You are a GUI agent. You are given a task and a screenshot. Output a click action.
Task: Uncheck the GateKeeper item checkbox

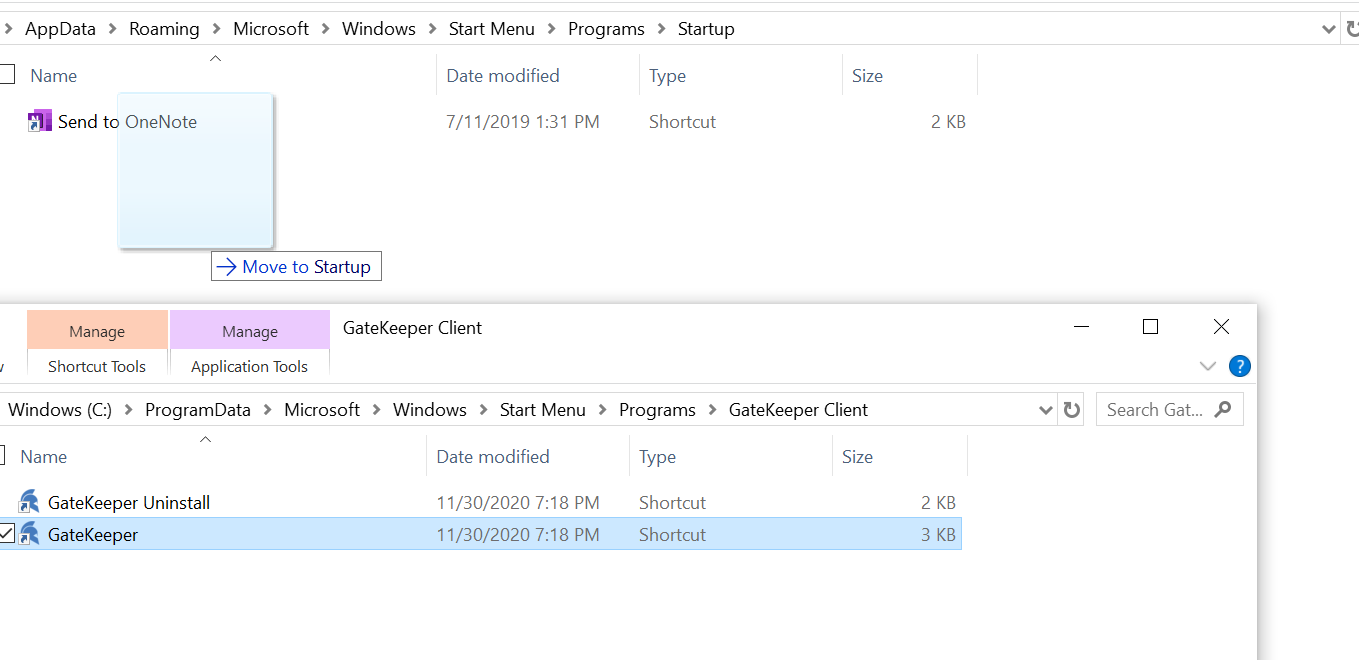[7, 534]
